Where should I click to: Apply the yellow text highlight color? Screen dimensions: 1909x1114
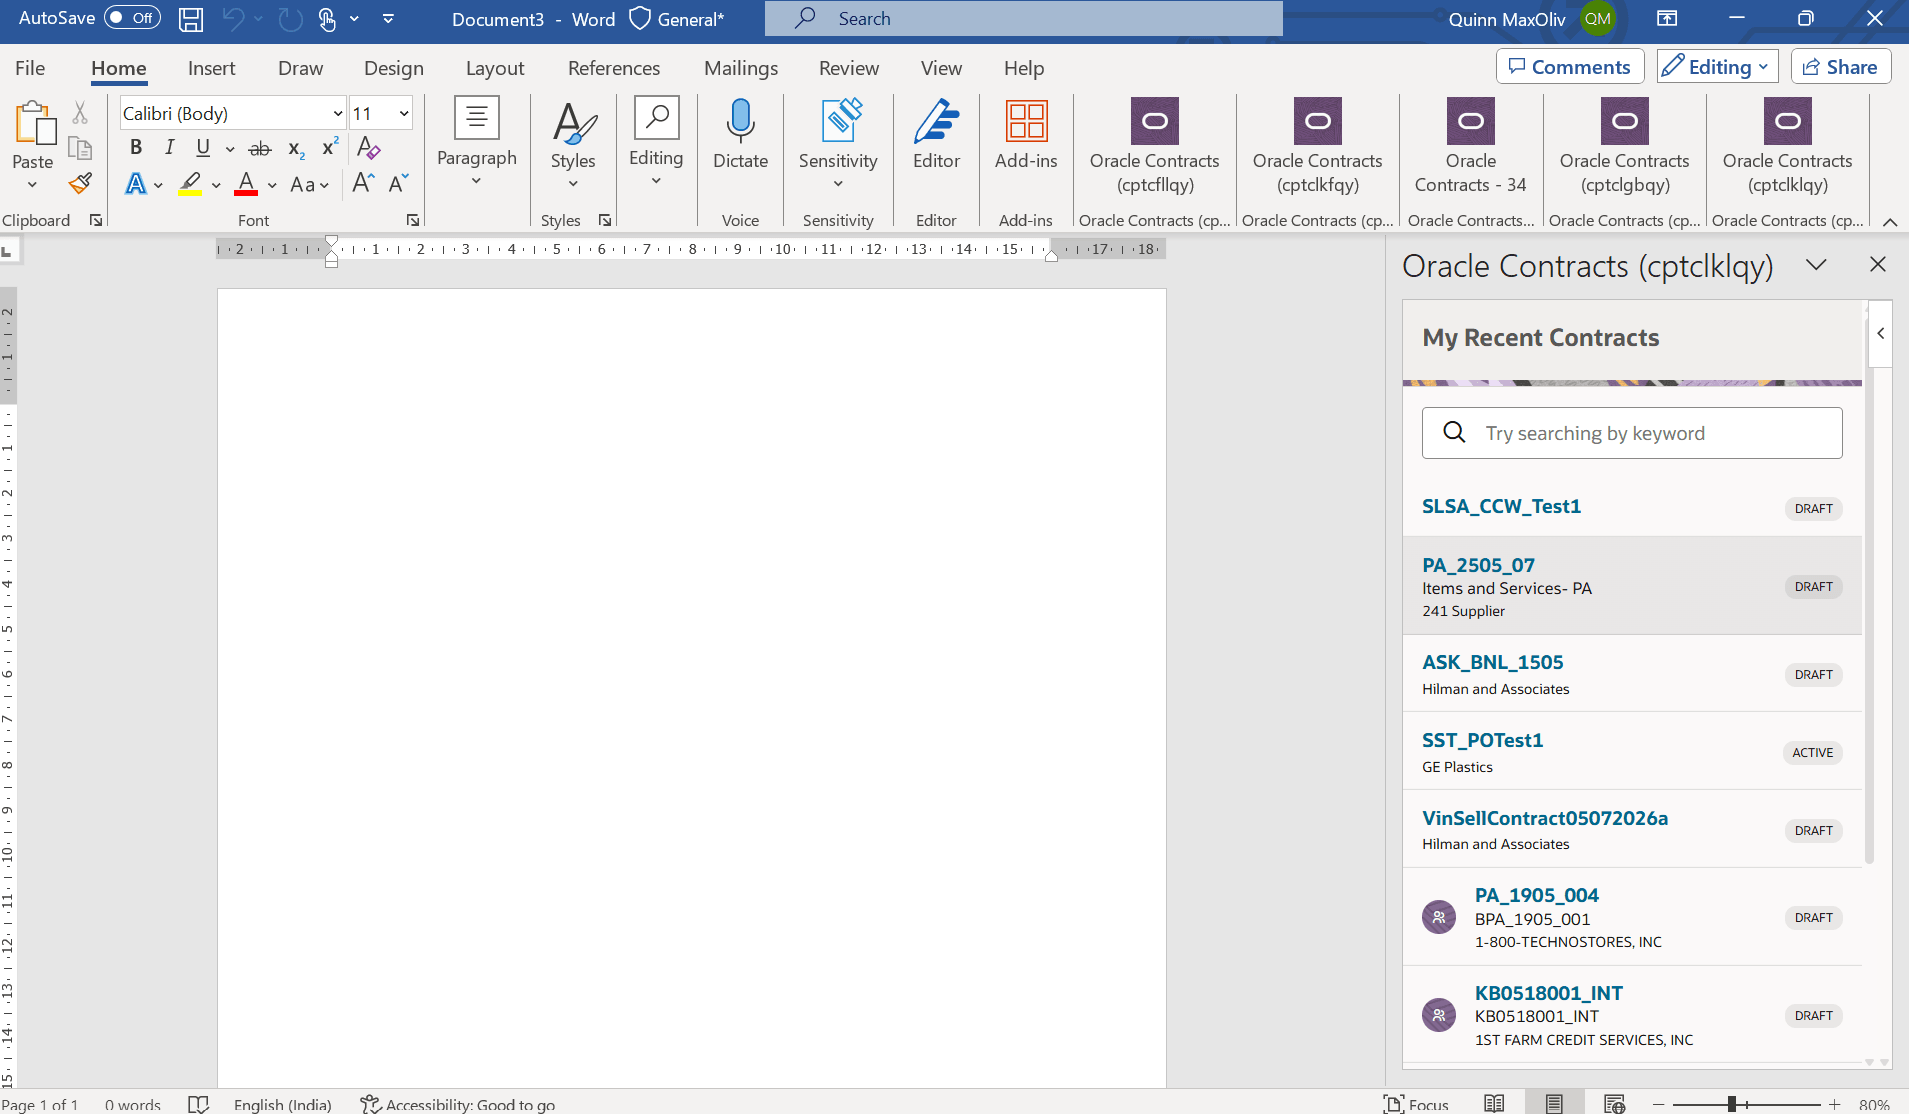[x=190, y=184]
